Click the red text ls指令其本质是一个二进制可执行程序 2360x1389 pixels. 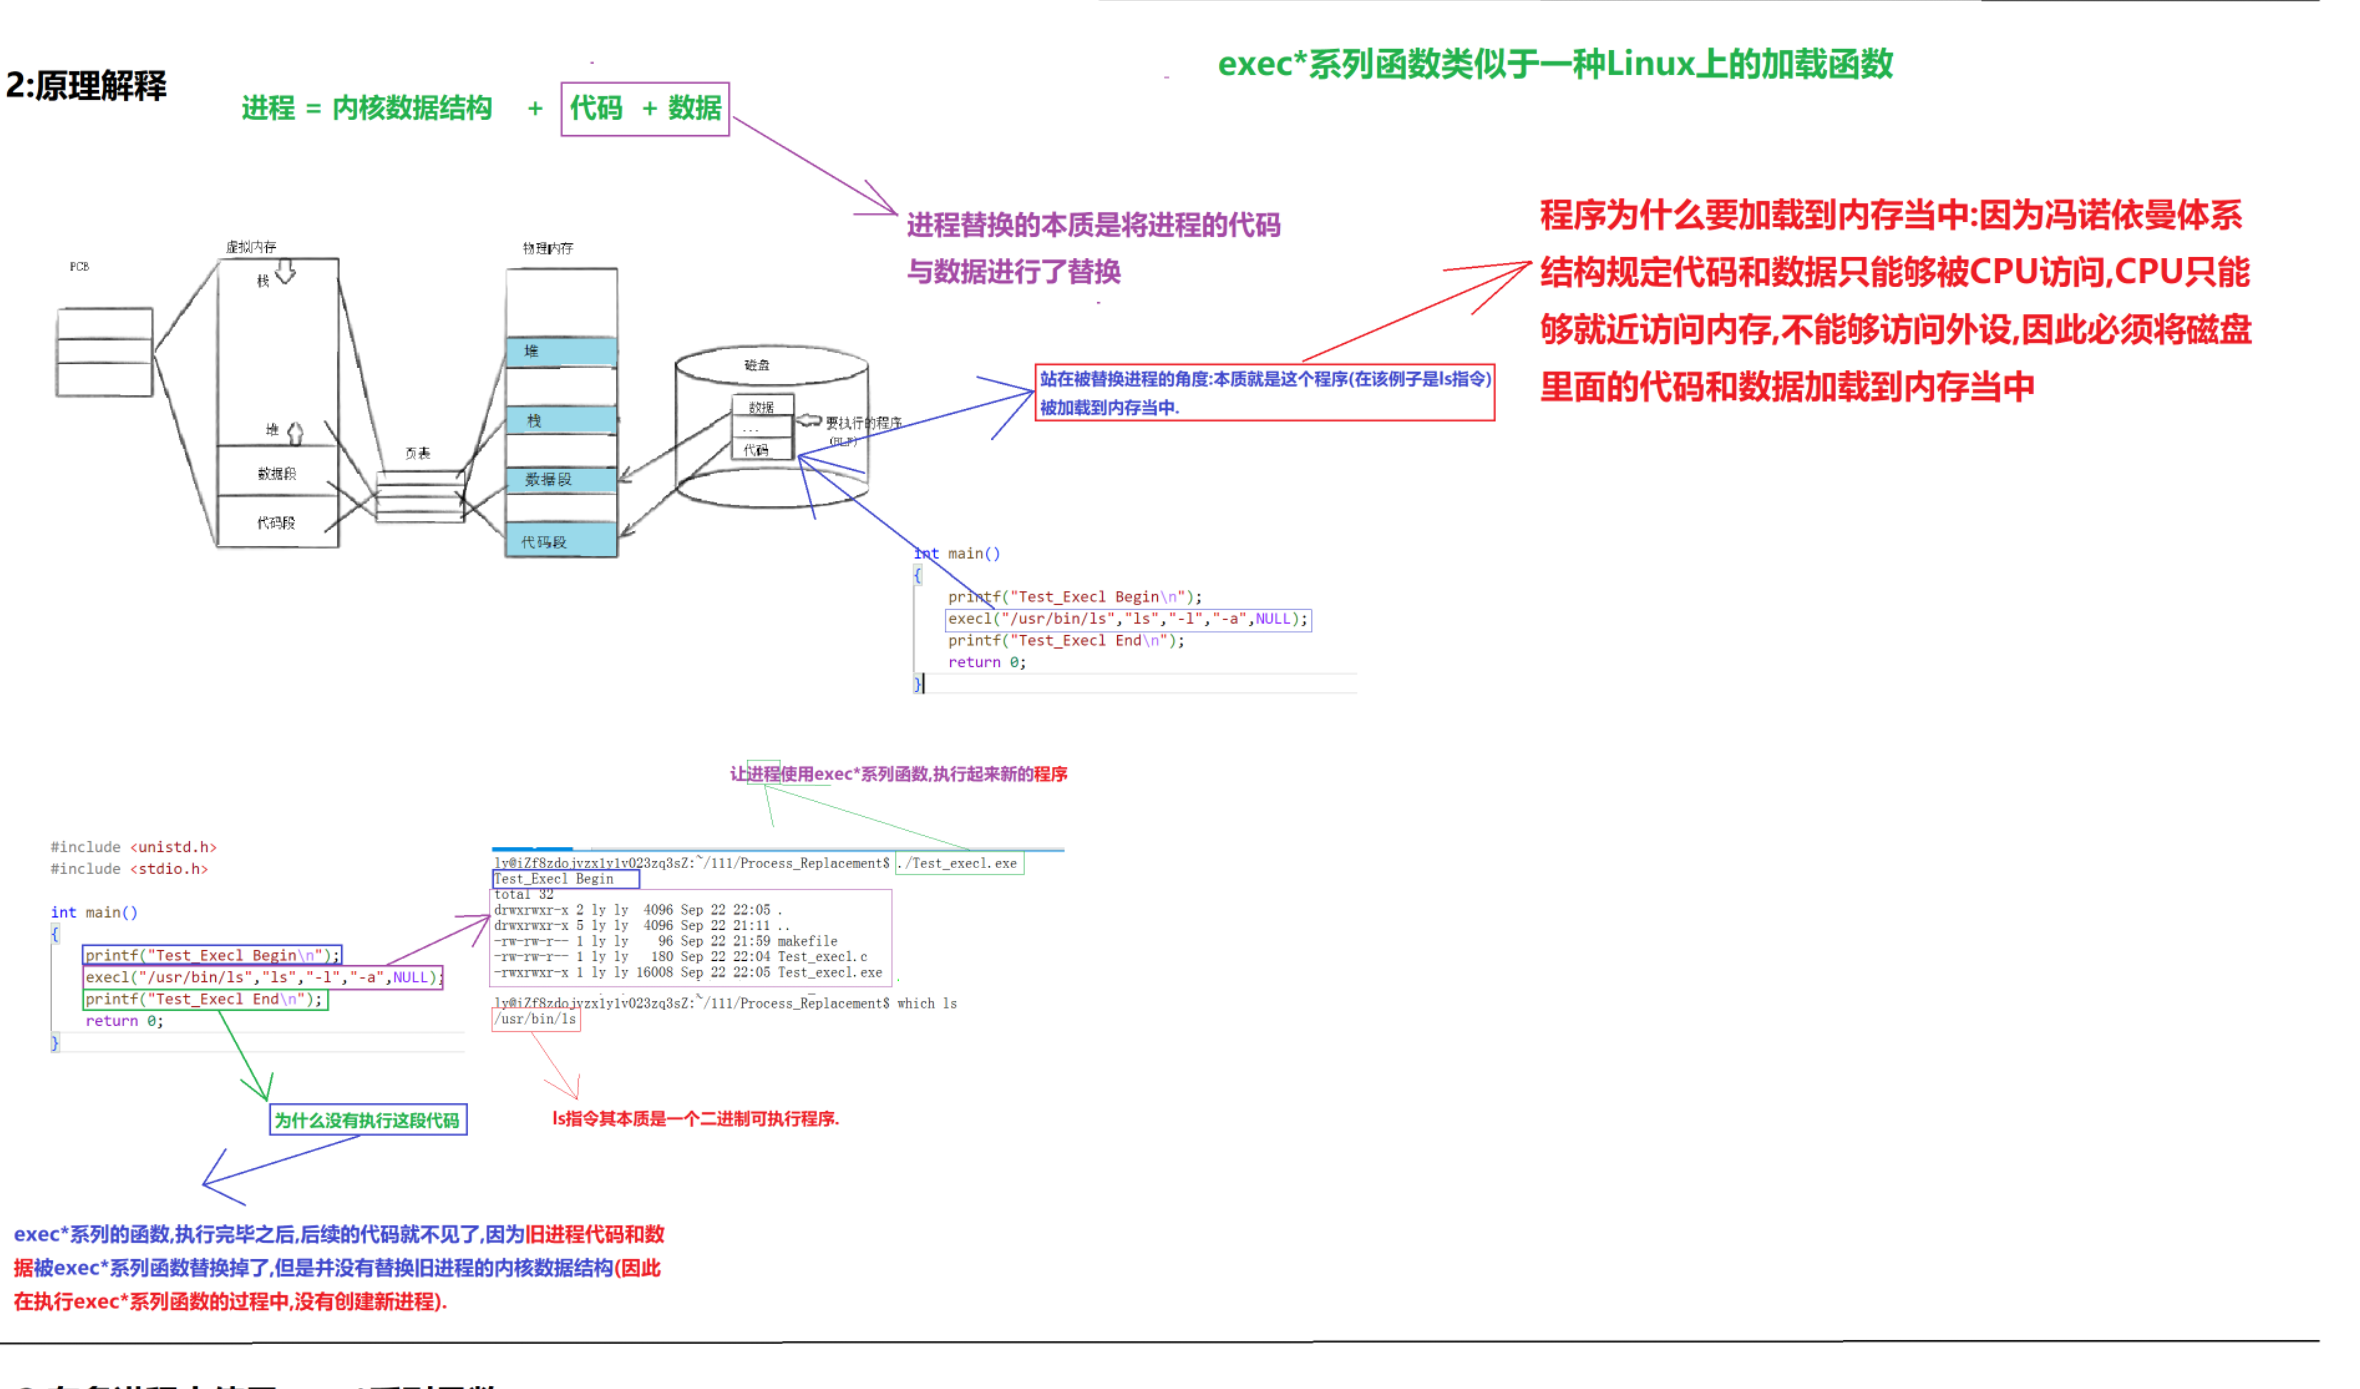tap(695, 1118)
